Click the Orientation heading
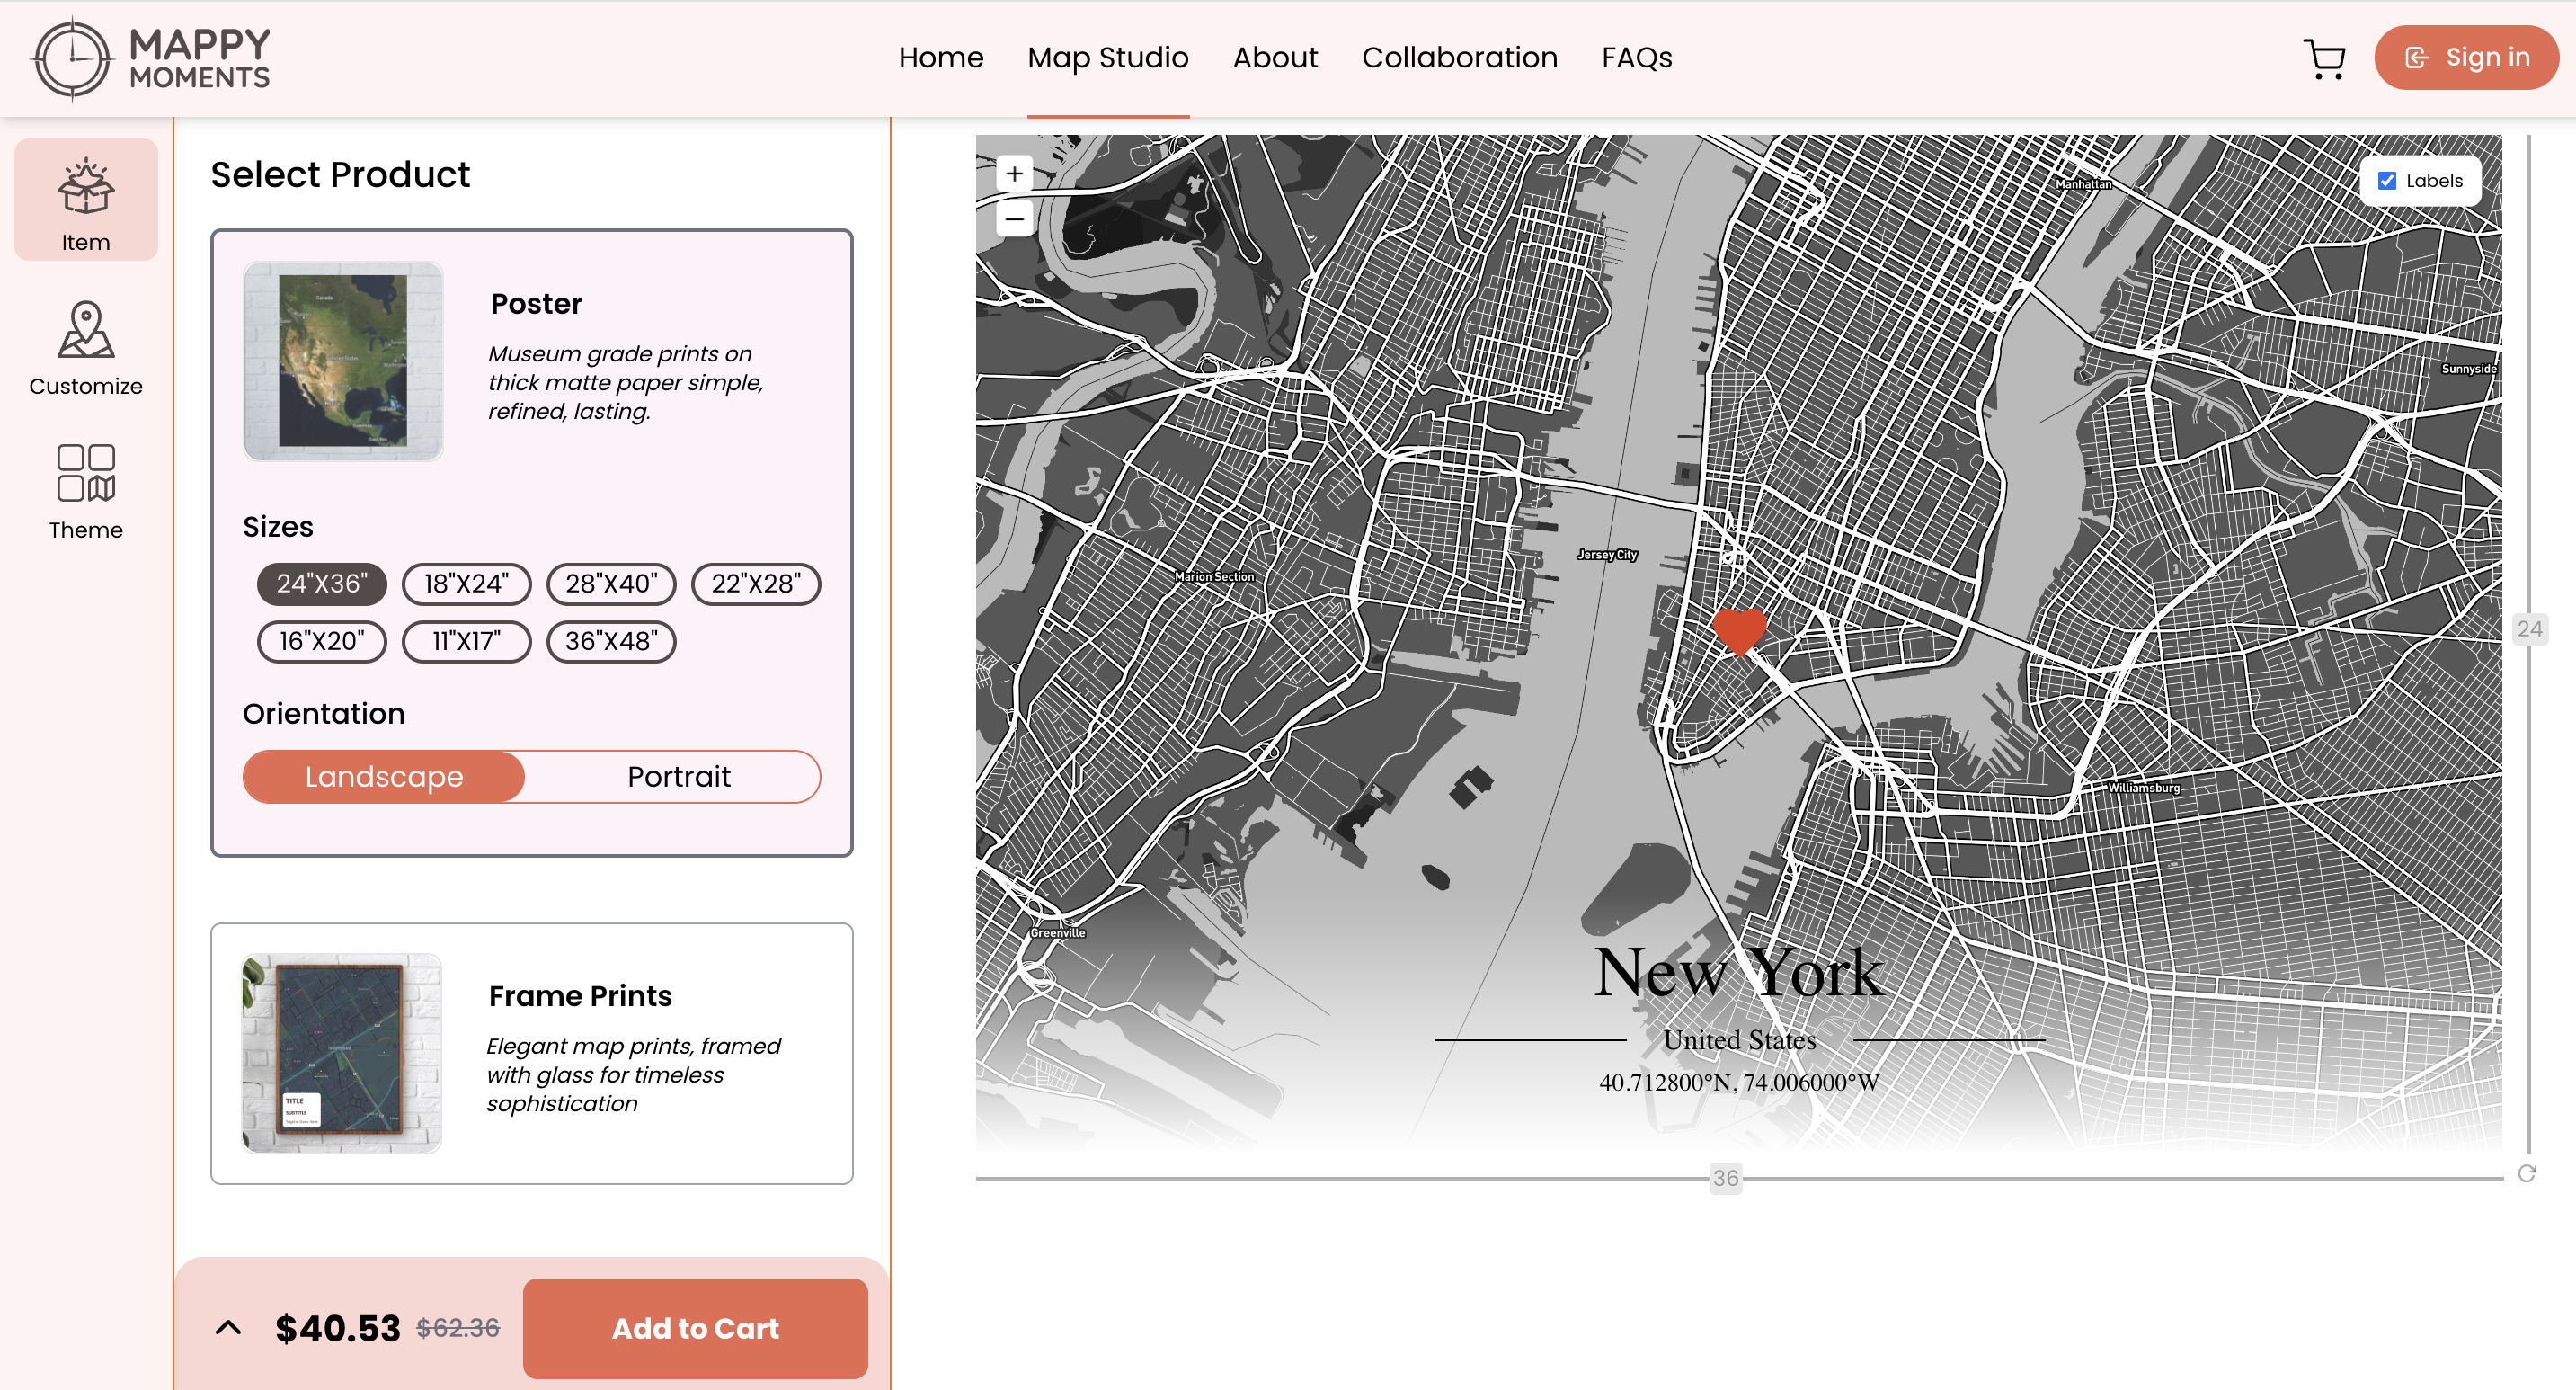 pos(324,714)
